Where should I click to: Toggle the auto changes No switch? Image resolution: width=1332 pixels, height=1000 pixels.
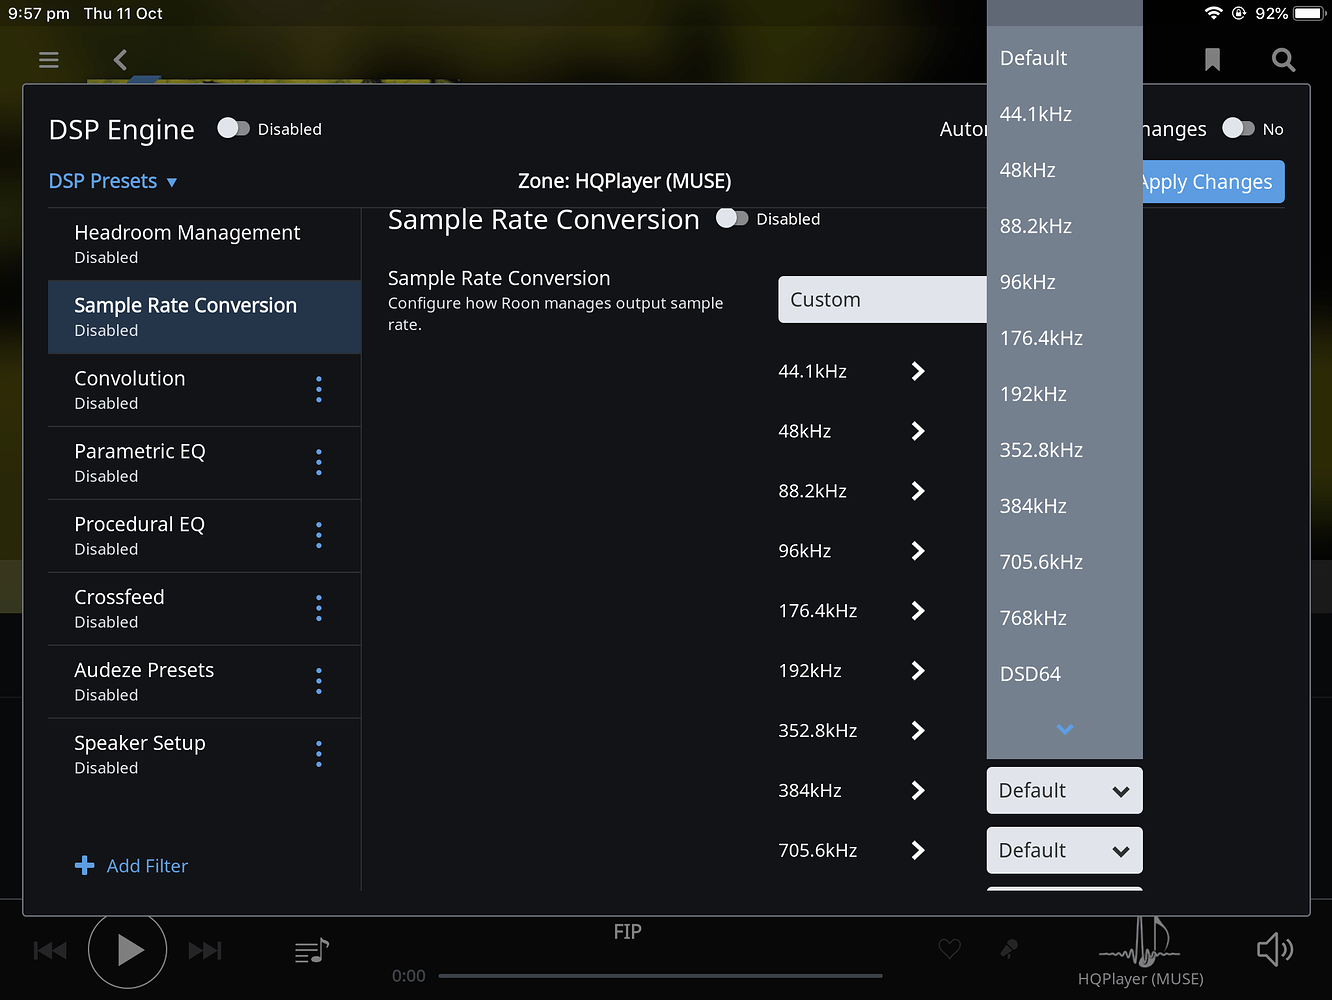click(1239, 128)
